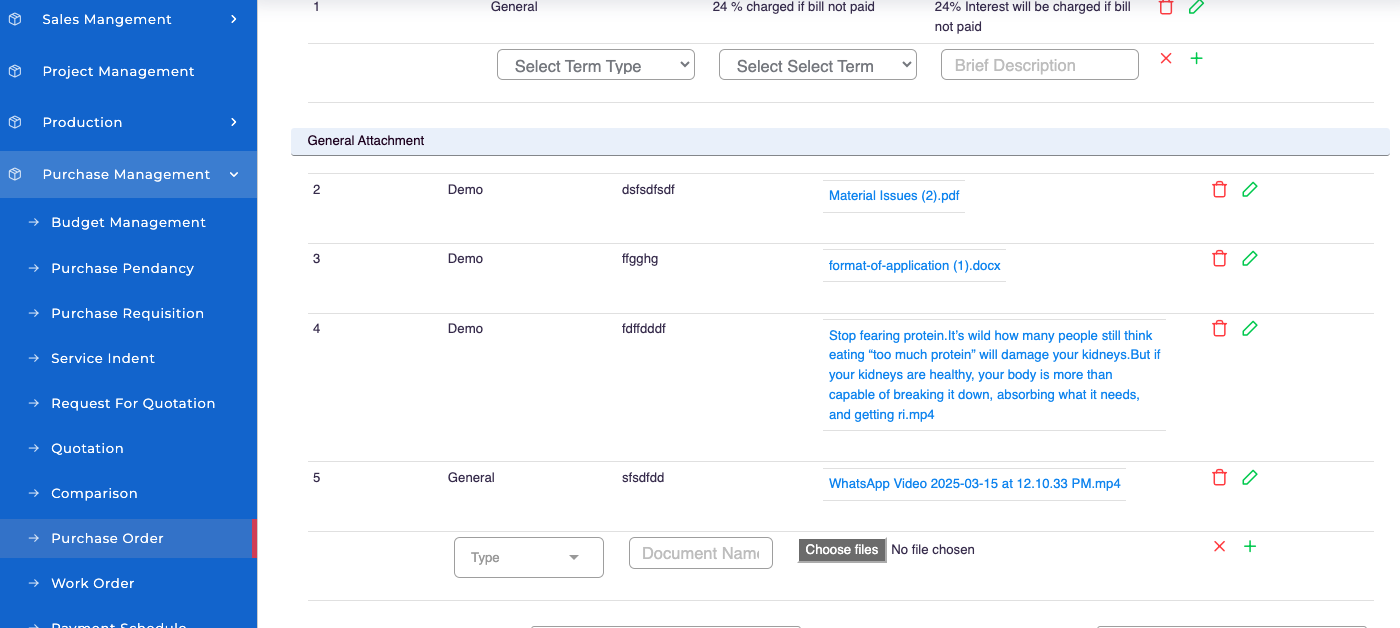Click red X to cancel the term row
The height and width of the screenshot is (628, 1400).
click(x=1166, y=59)
